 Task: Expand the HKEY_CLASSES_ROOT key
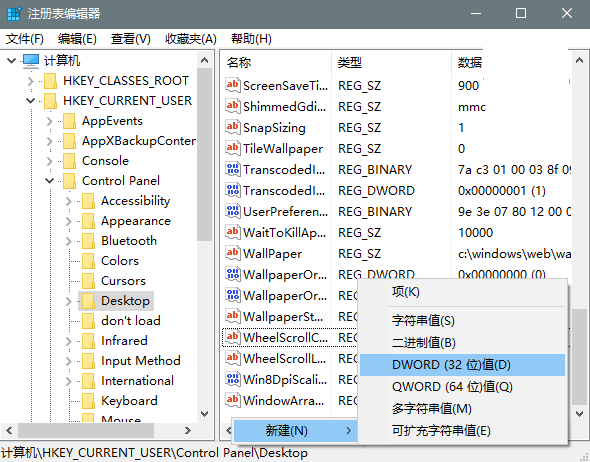click(x=31, y=81)
